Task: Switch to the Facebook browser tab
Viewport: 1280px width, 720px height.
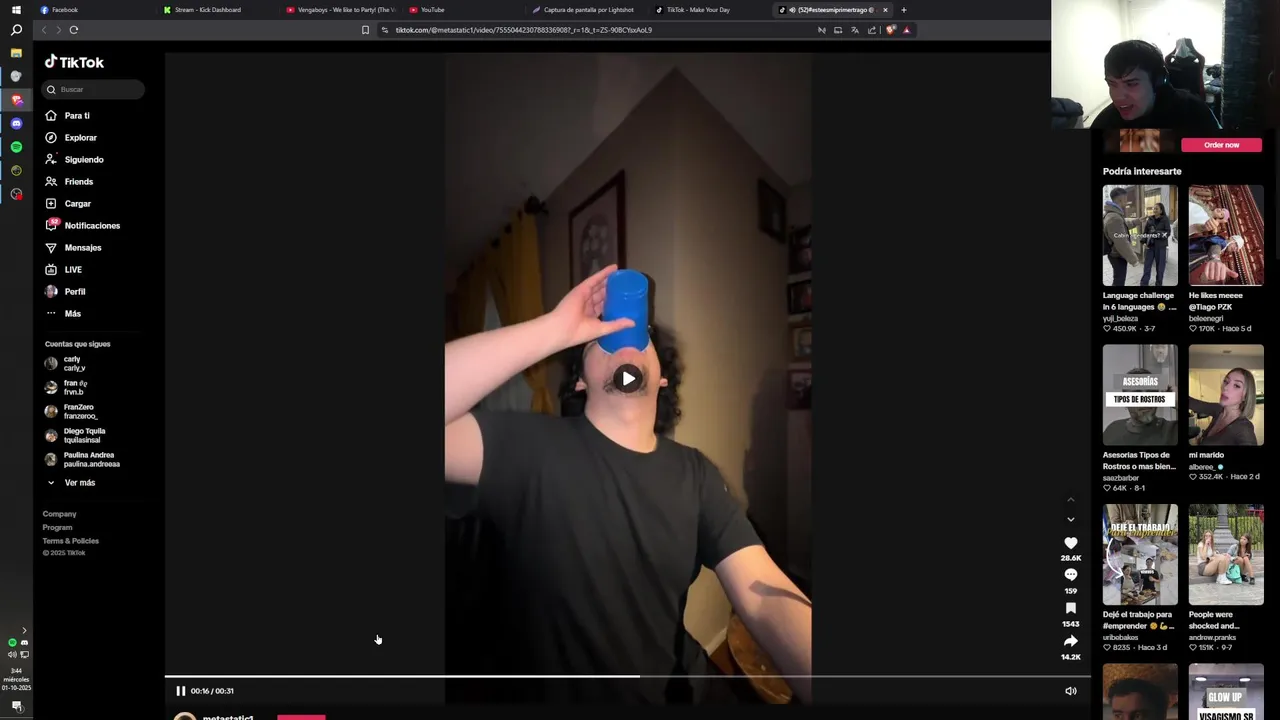Action: (95, 10)
